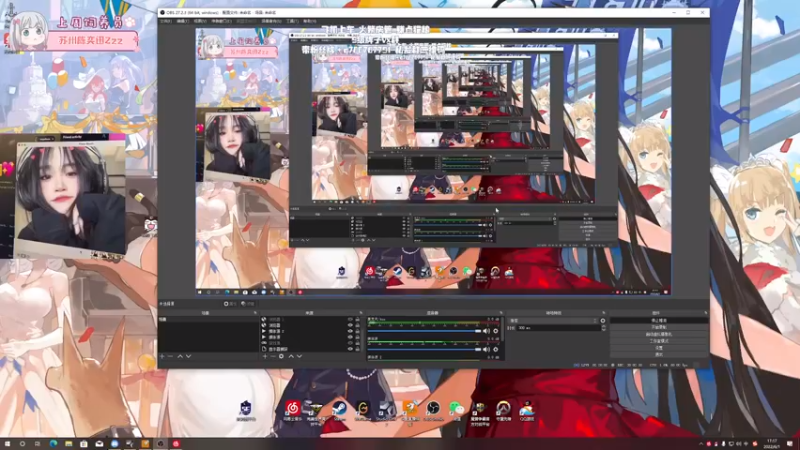Open the 帮助 menu

[309, 21]
